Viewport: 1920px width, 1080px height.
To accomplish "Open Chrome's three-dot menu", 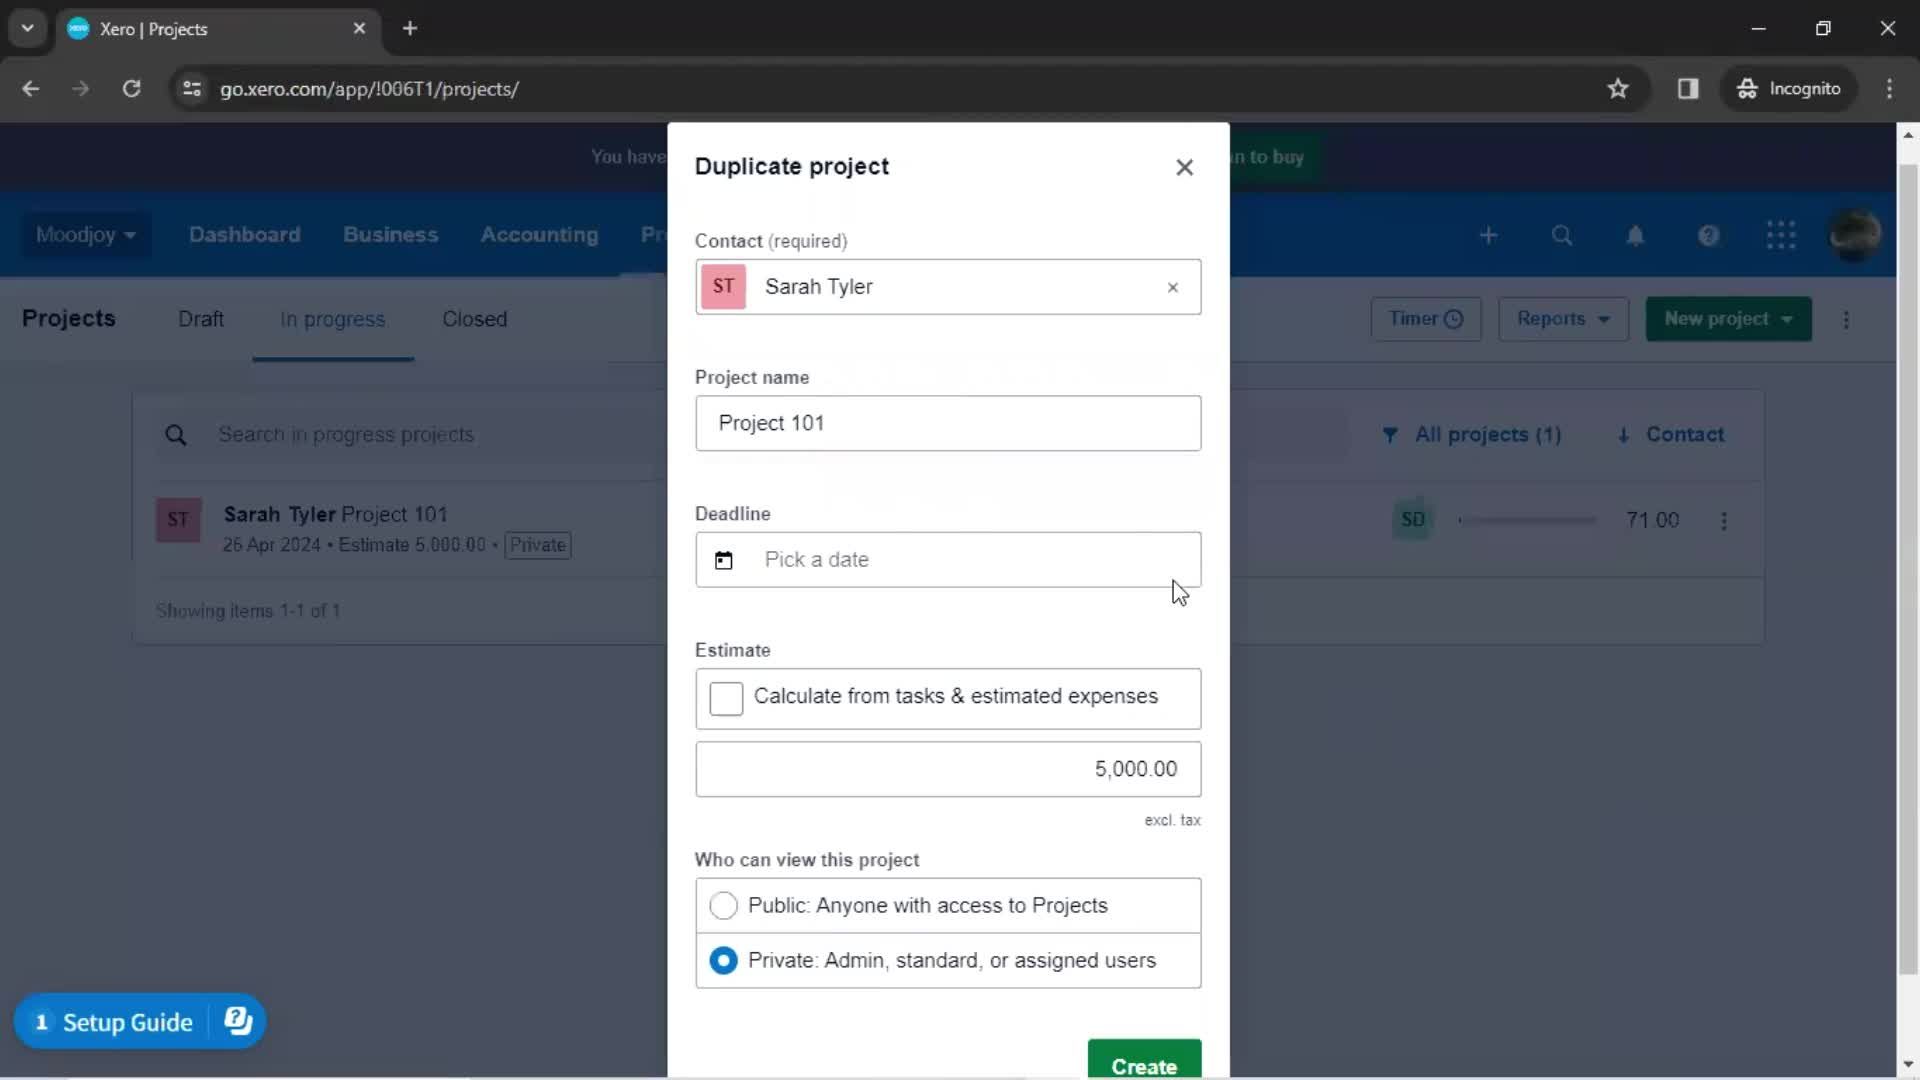I will coord(1889,89).
